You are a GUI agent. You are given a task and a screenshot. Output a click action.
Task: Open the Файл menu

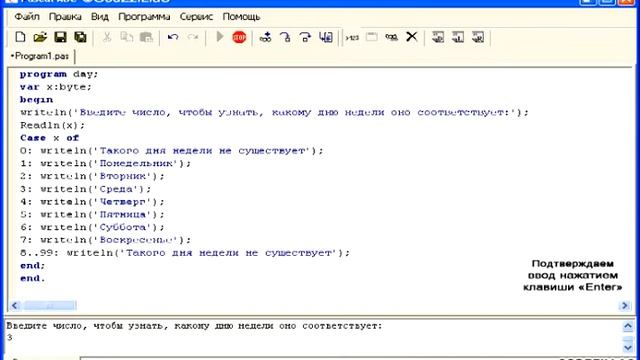tap(27, 17)
